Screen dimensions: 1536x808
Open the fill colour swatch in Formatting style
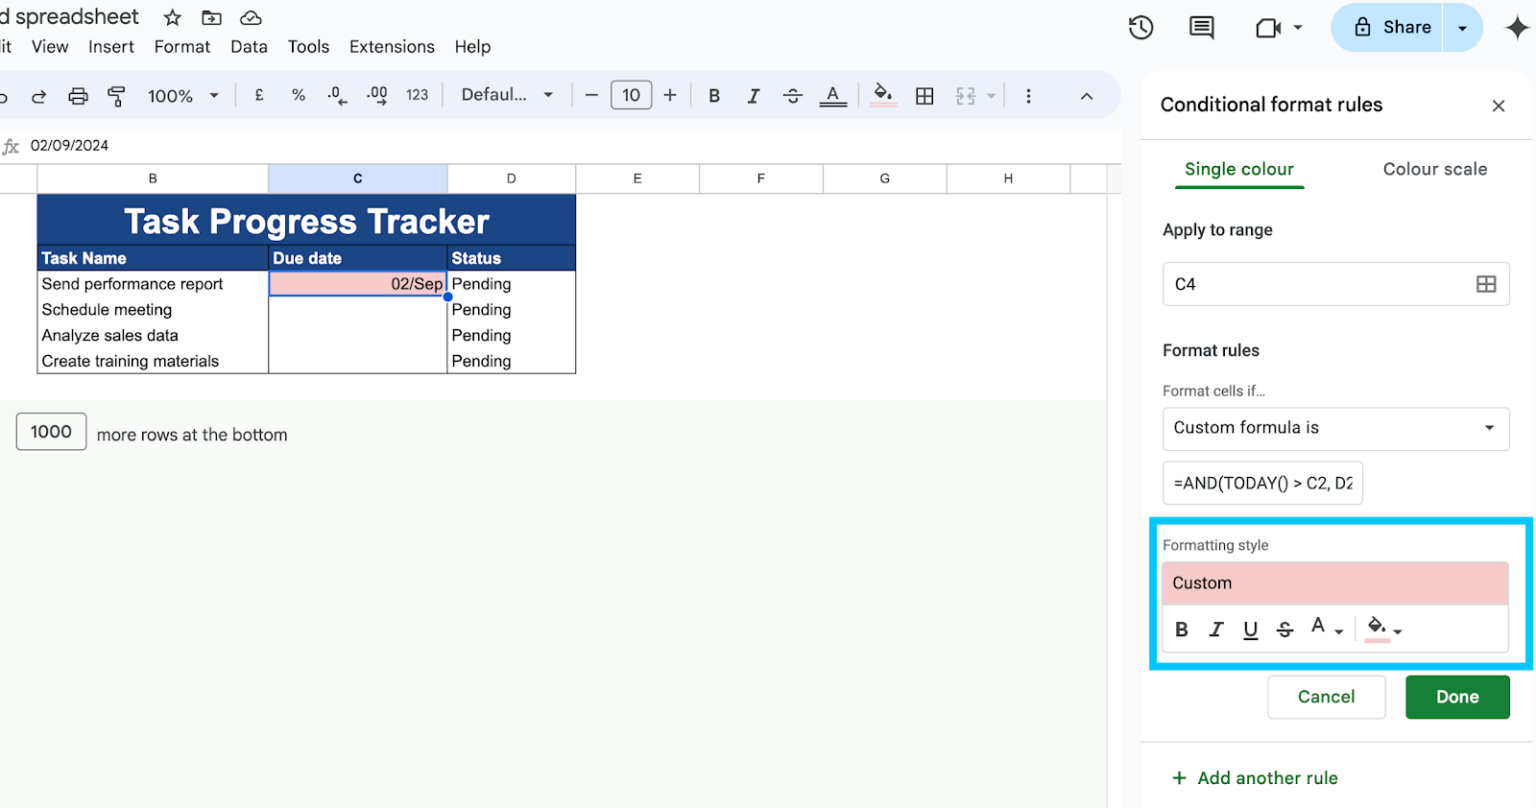(1377, 629)
